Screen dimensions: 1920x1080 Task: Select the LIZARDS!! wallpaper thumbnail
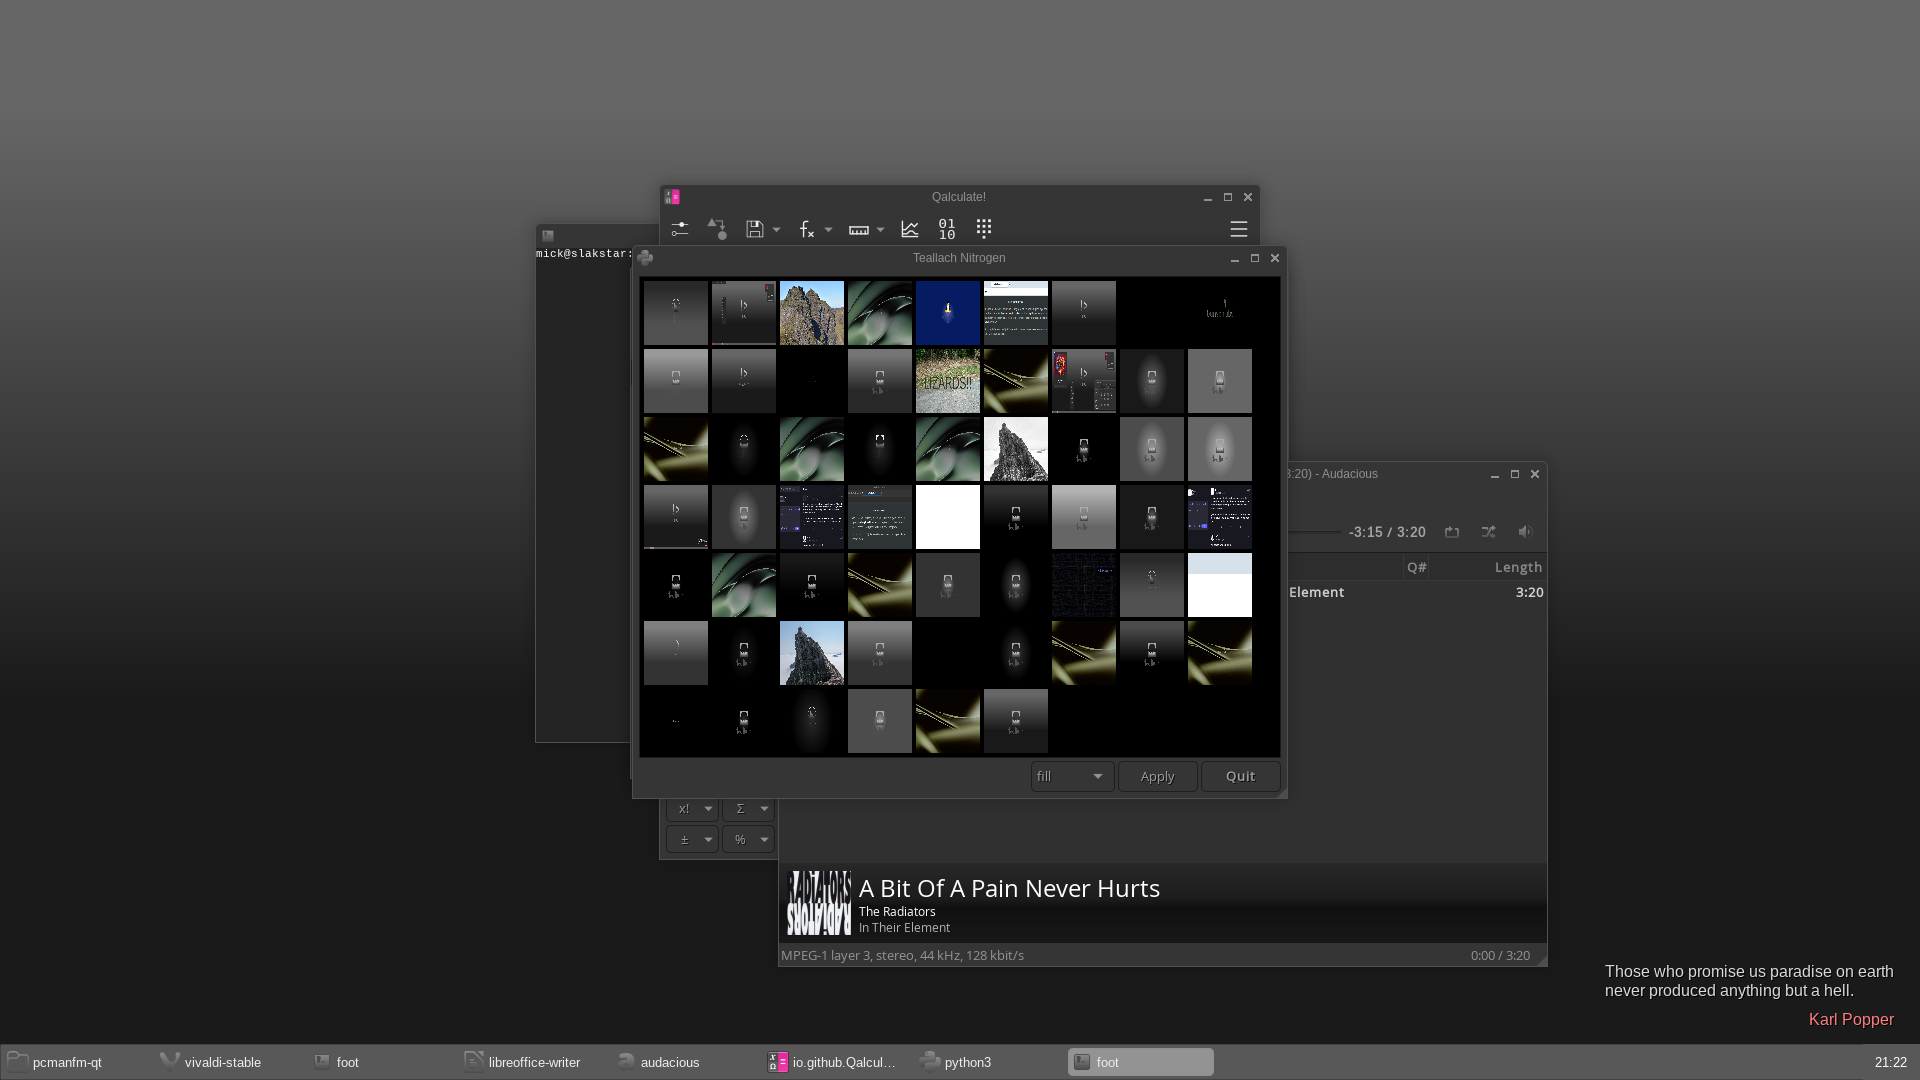(947, 381)
